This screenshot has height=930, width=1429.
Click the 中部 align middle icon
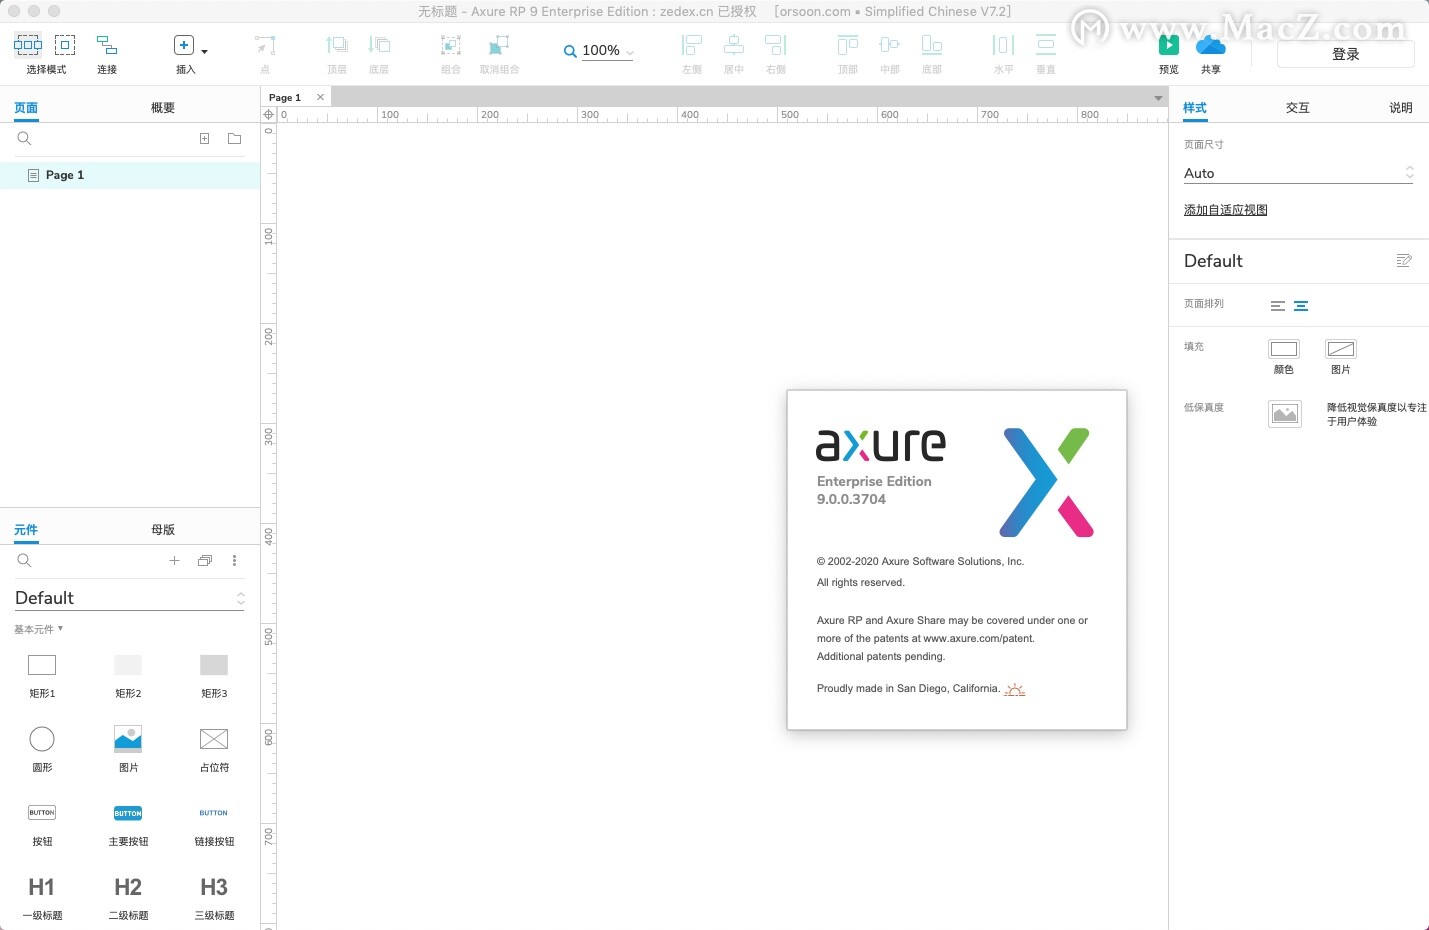[x=889, y=45]
